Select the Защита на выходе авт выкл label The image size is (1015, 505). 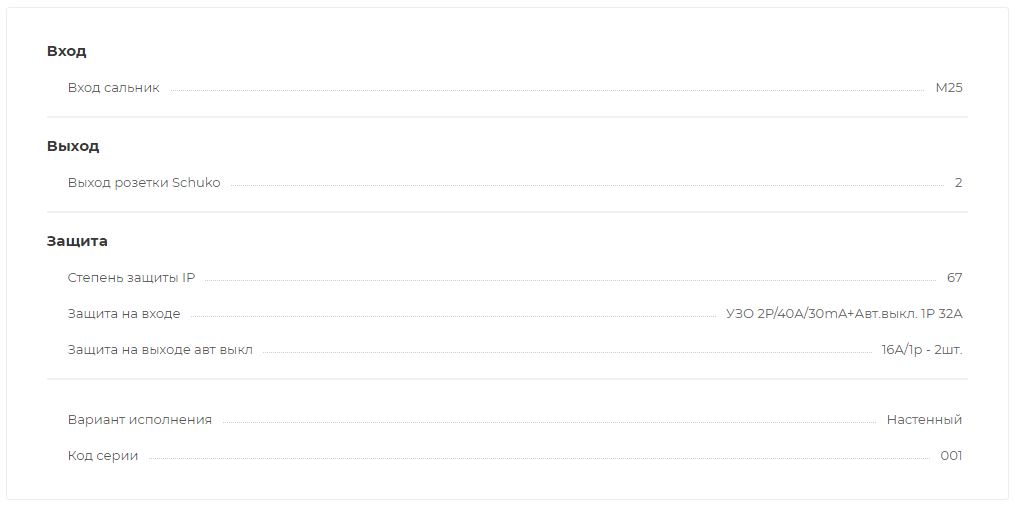pos(160,350)
